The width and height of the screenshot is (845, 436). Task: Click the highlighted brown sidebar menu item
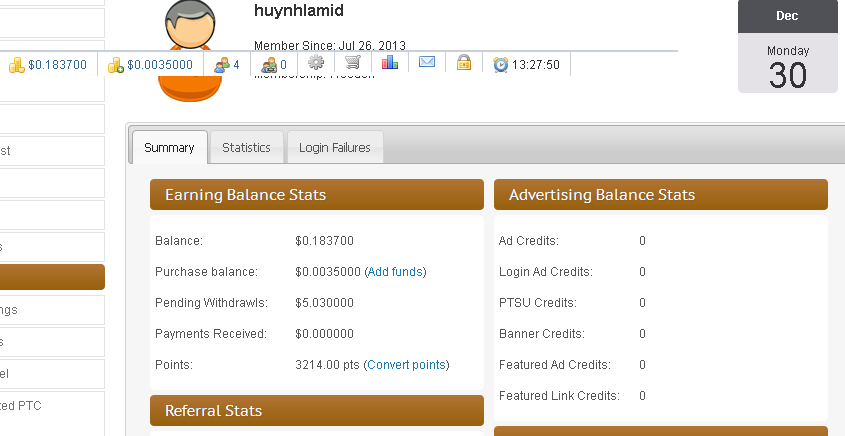point(52,277)
